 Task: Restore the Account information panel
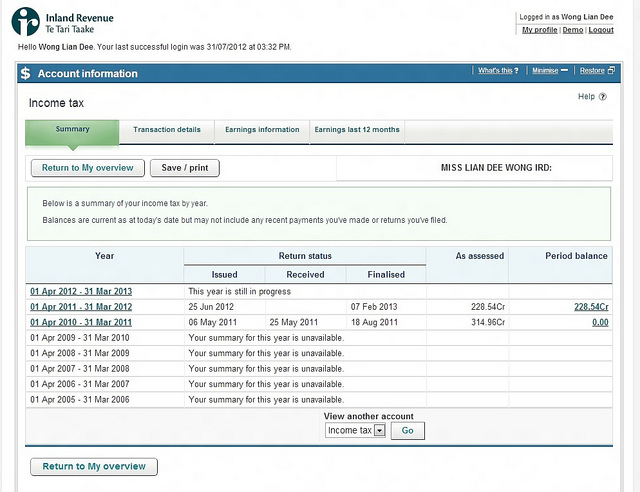pos(596,71)
